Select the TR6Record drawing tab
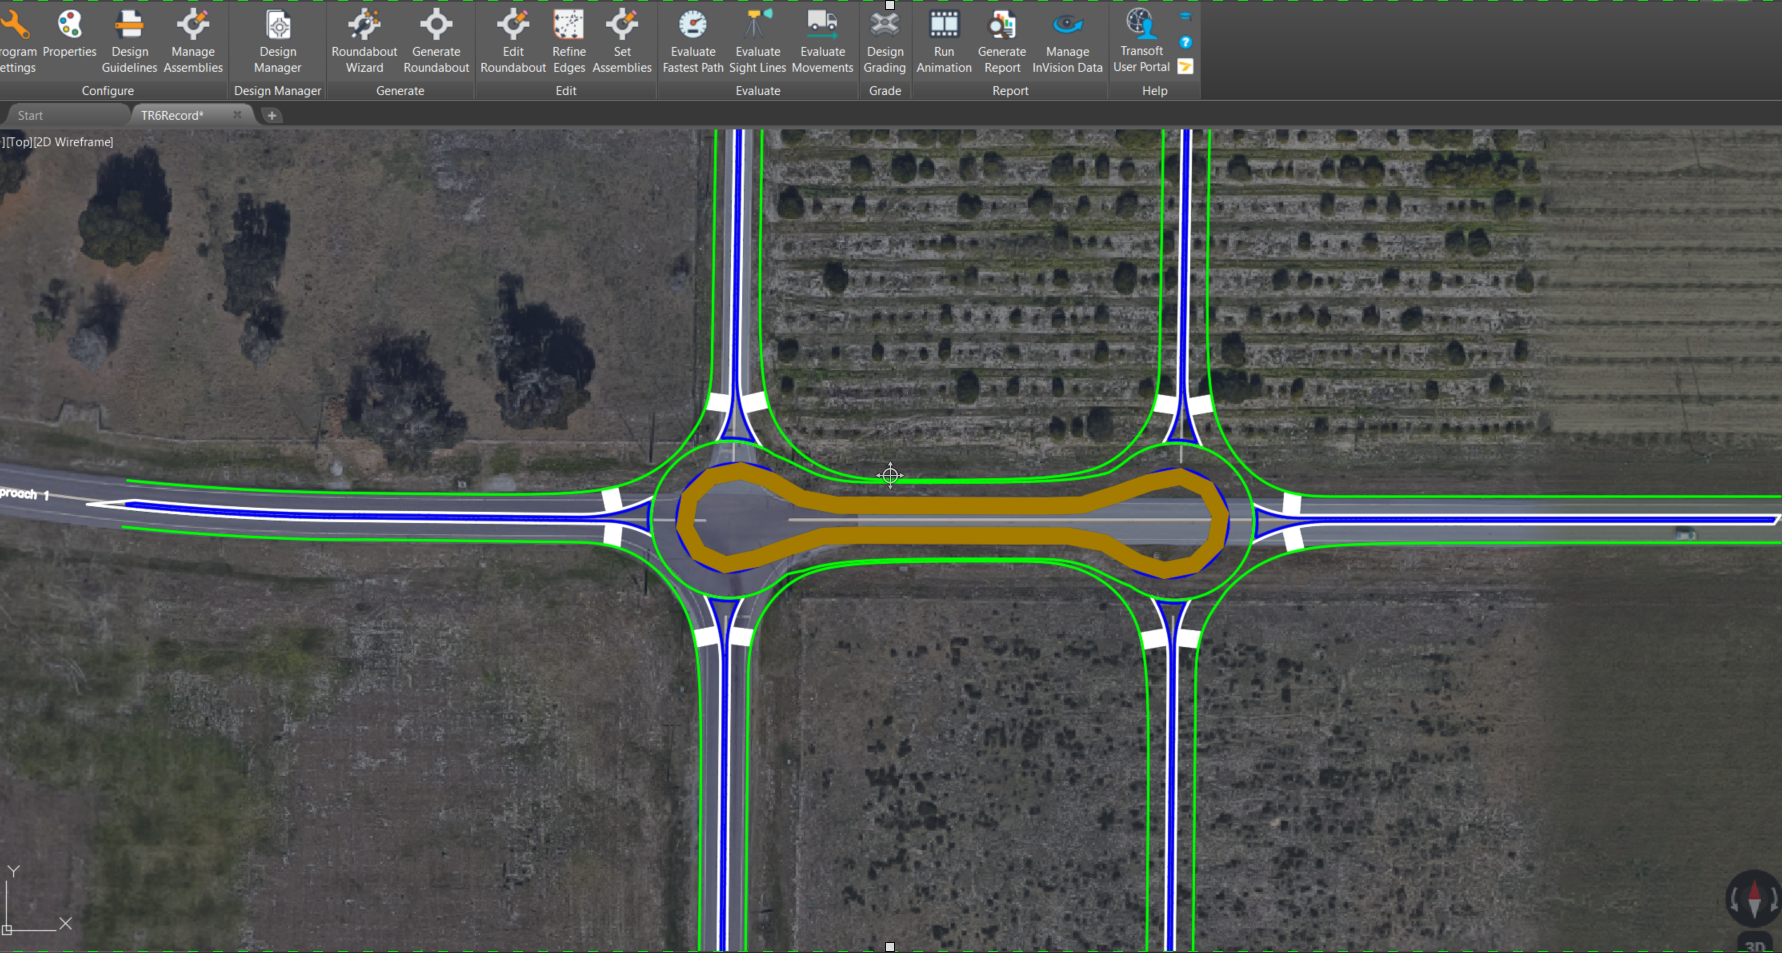This screenshot has height=953, width=1782. [172, 116]
